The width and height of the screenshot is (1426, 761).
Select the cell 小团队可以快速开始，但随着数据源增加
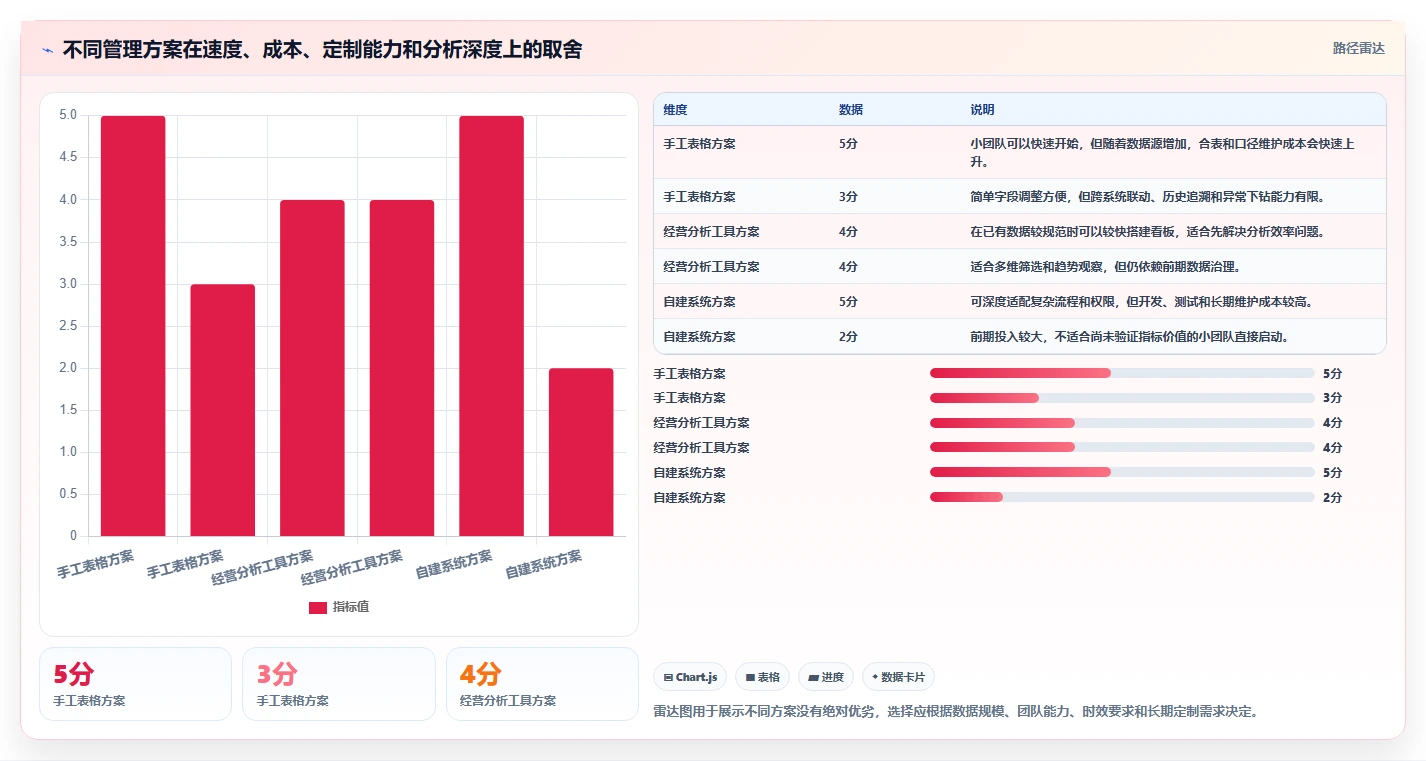(x=1172, y=152)
